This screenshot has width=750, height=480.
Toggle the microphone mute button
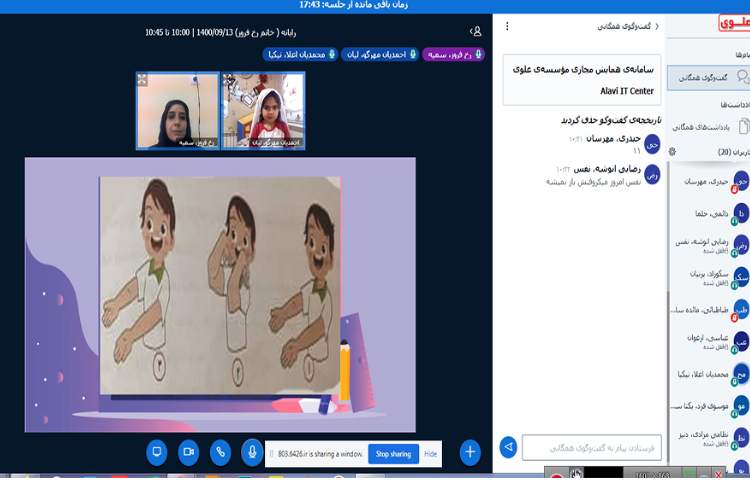click(252, 452)
